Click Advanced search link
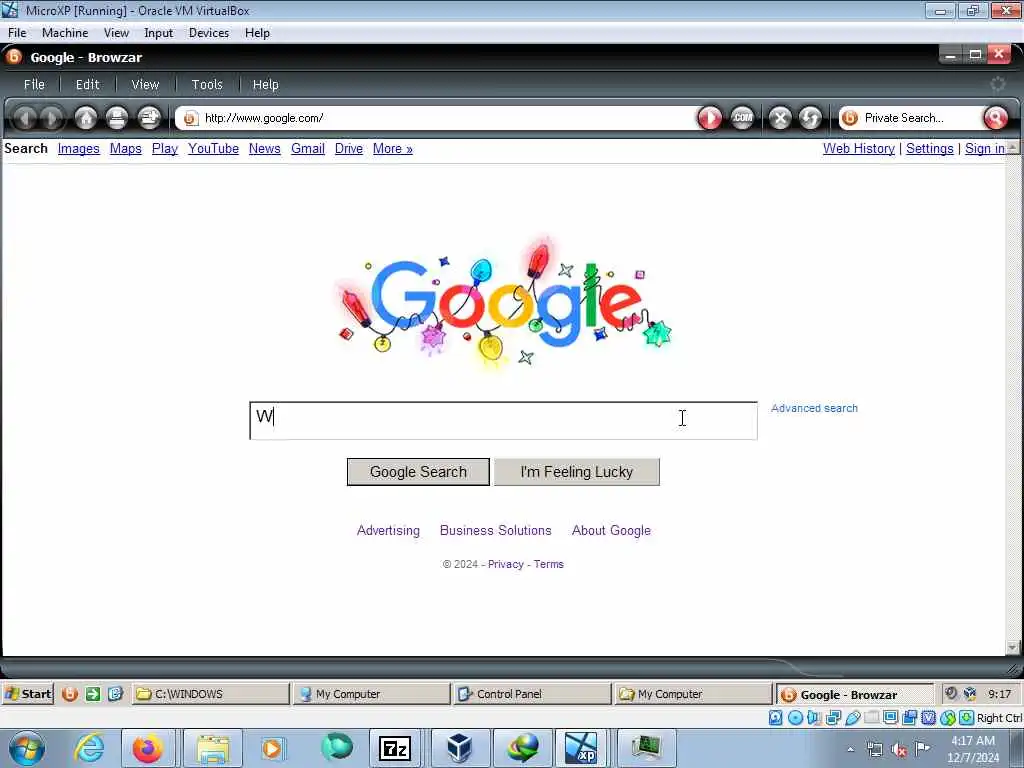The width and height of the screenshot is (1024, 768). pos(814,408)
